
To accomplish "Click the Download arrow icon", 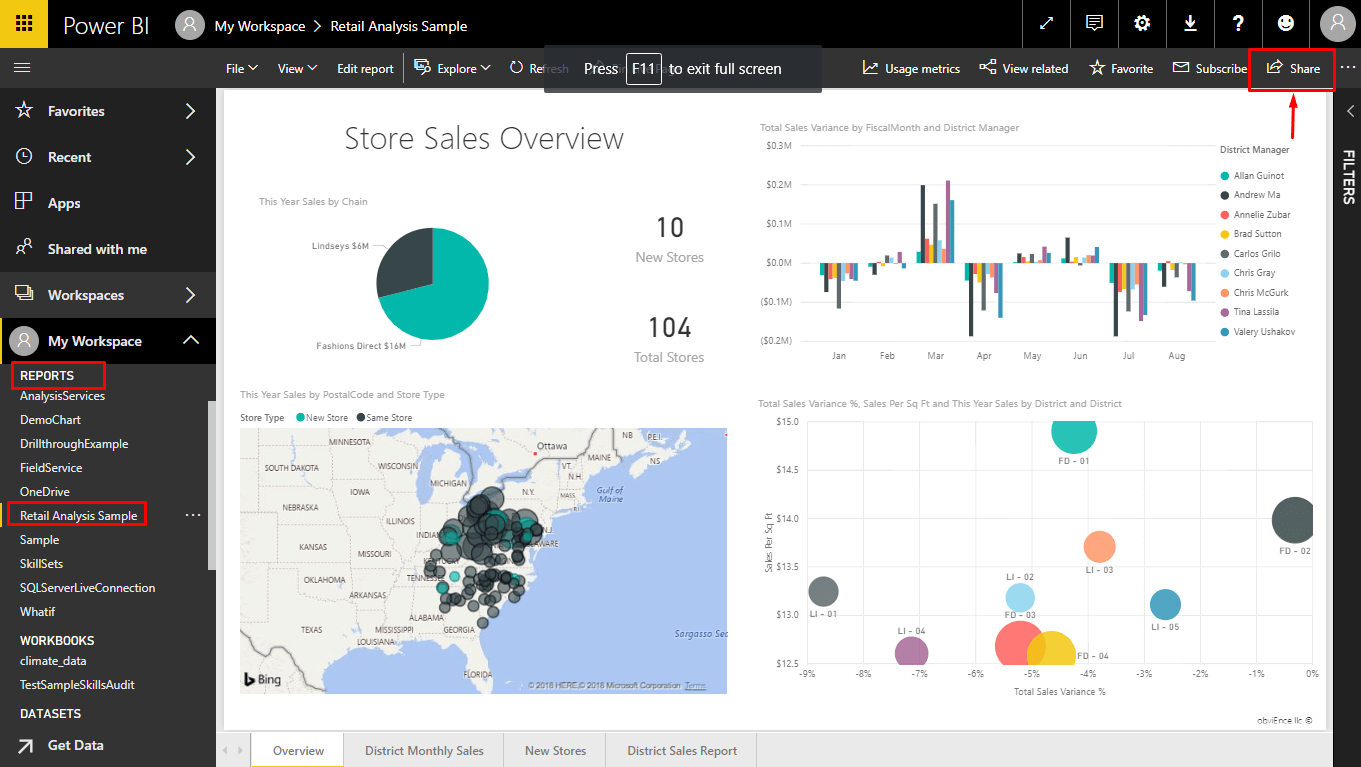I will pos(1190,24).
